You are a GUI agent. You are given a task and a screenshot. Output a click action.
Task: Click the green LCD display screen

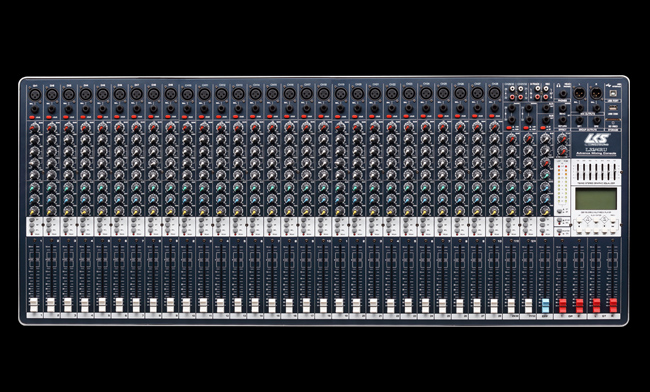point(596,198)
